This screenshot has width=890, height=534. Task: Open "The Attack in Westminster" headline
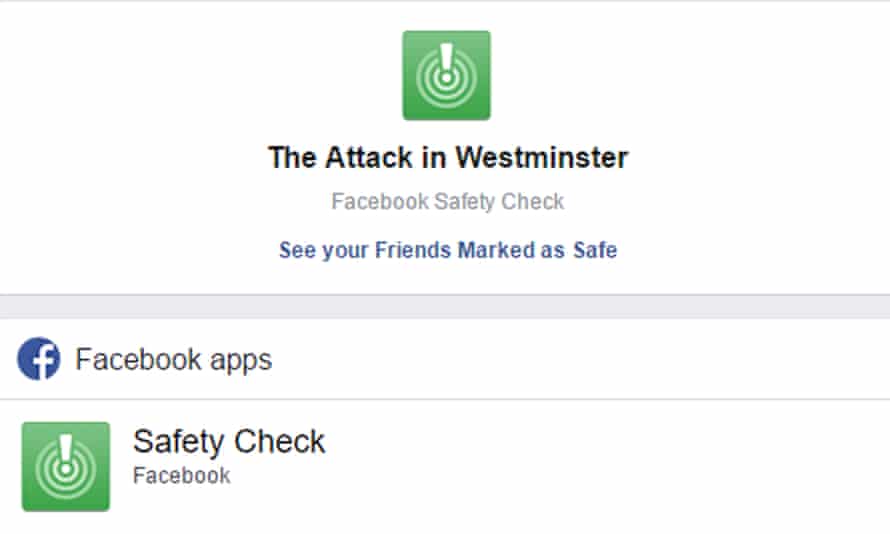[x=447, y=157]
